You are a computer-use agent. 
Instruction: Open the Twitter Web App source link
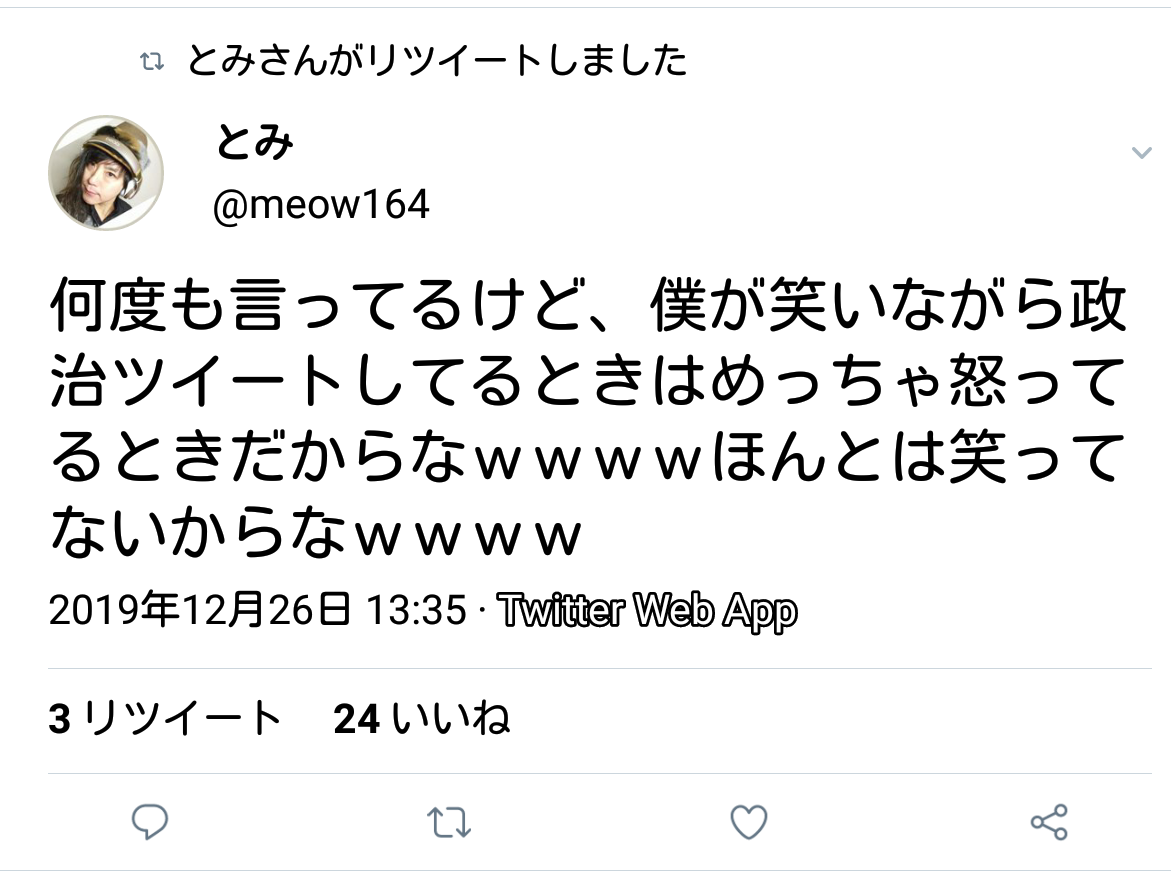click(x=647, y=611)
